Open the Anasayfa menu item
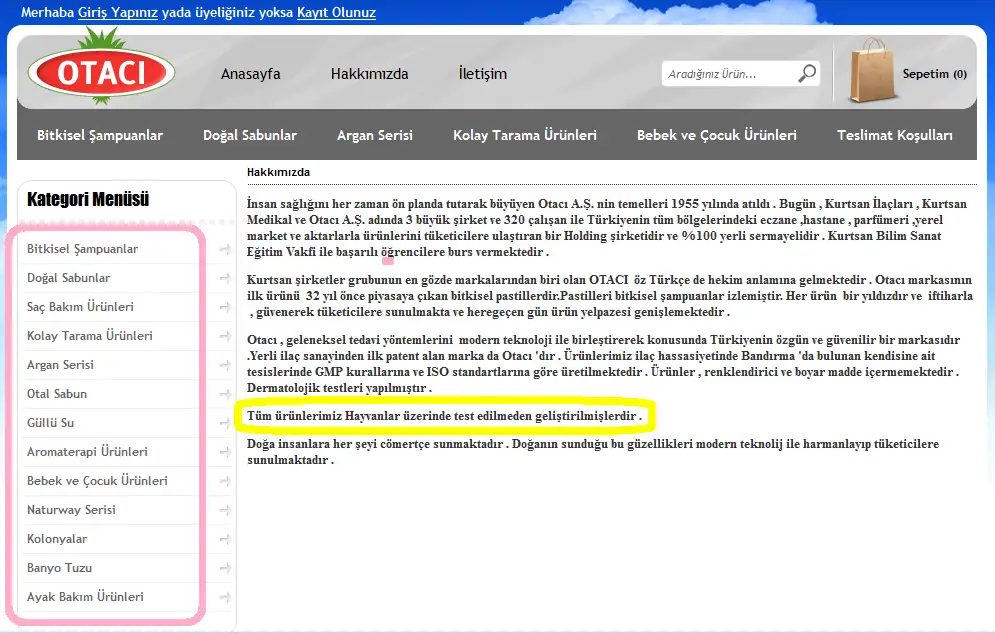Screen dimensions: 995x633 [x=251, y=74]
